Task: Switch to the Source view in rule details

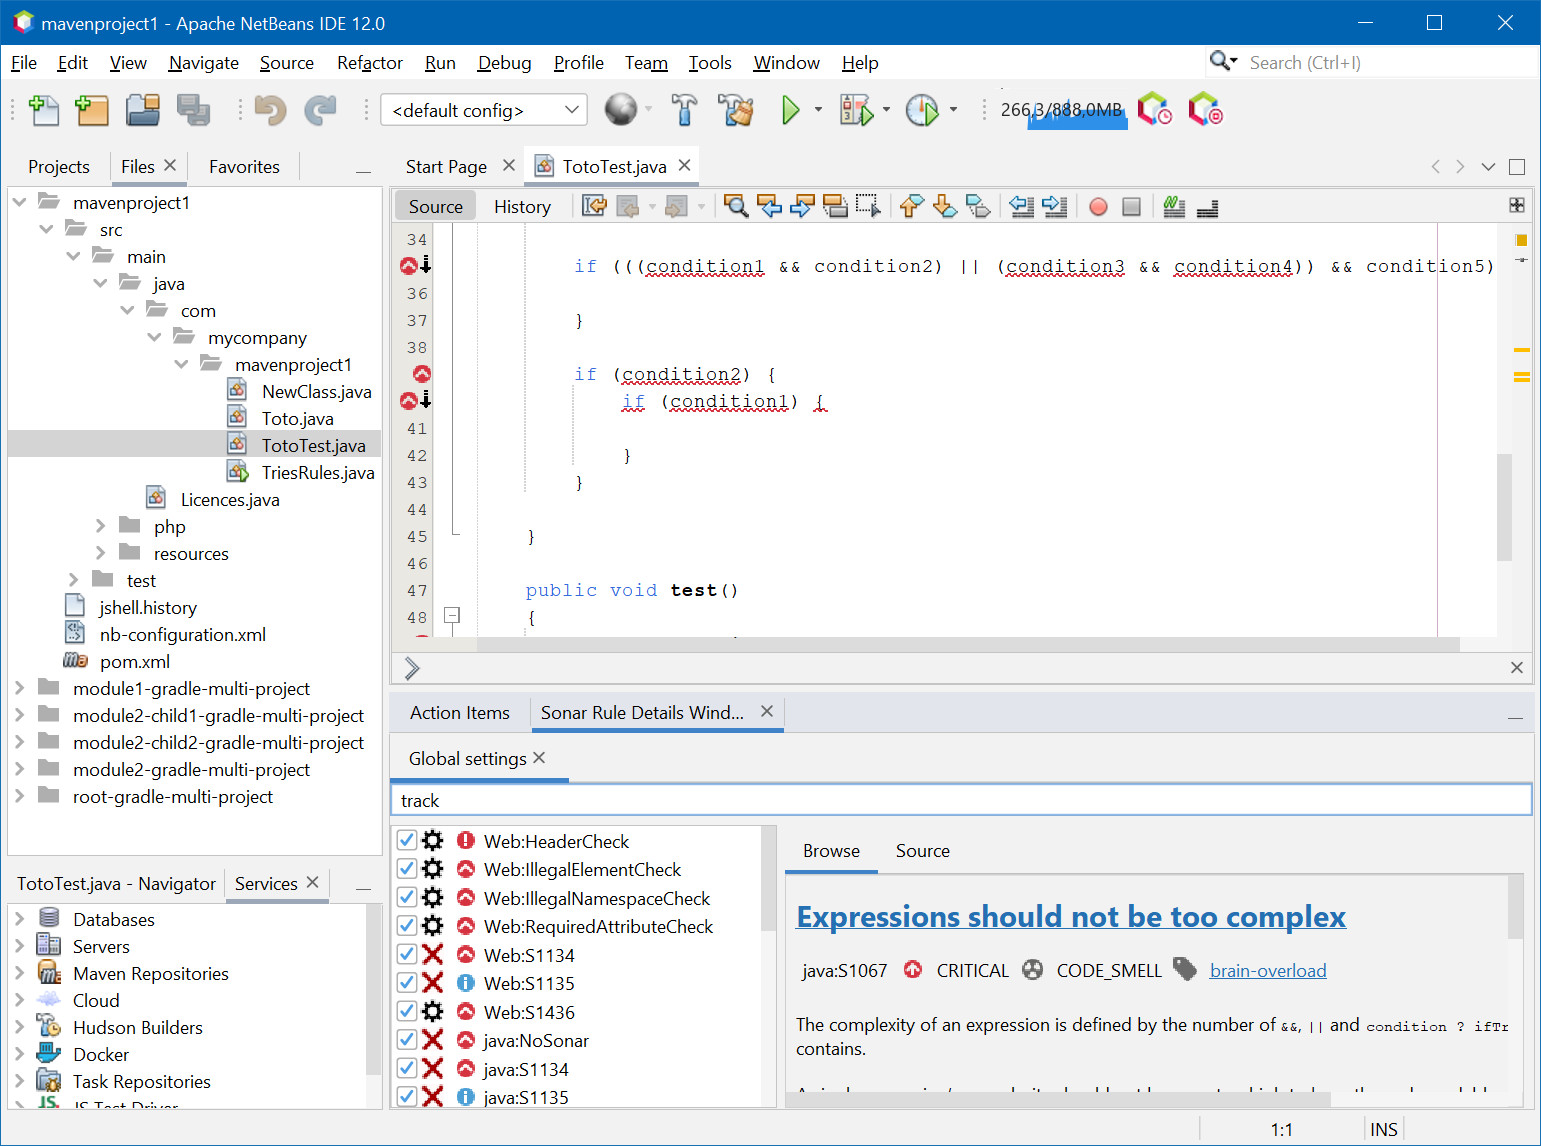Action: [921, 851]
